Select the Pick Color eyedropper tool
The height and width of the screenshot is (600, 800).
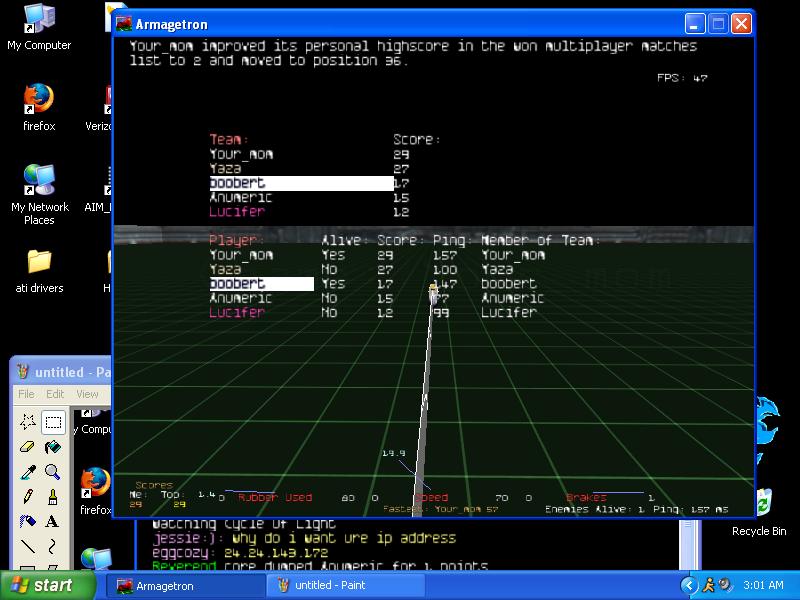click(x=28, y=472)
